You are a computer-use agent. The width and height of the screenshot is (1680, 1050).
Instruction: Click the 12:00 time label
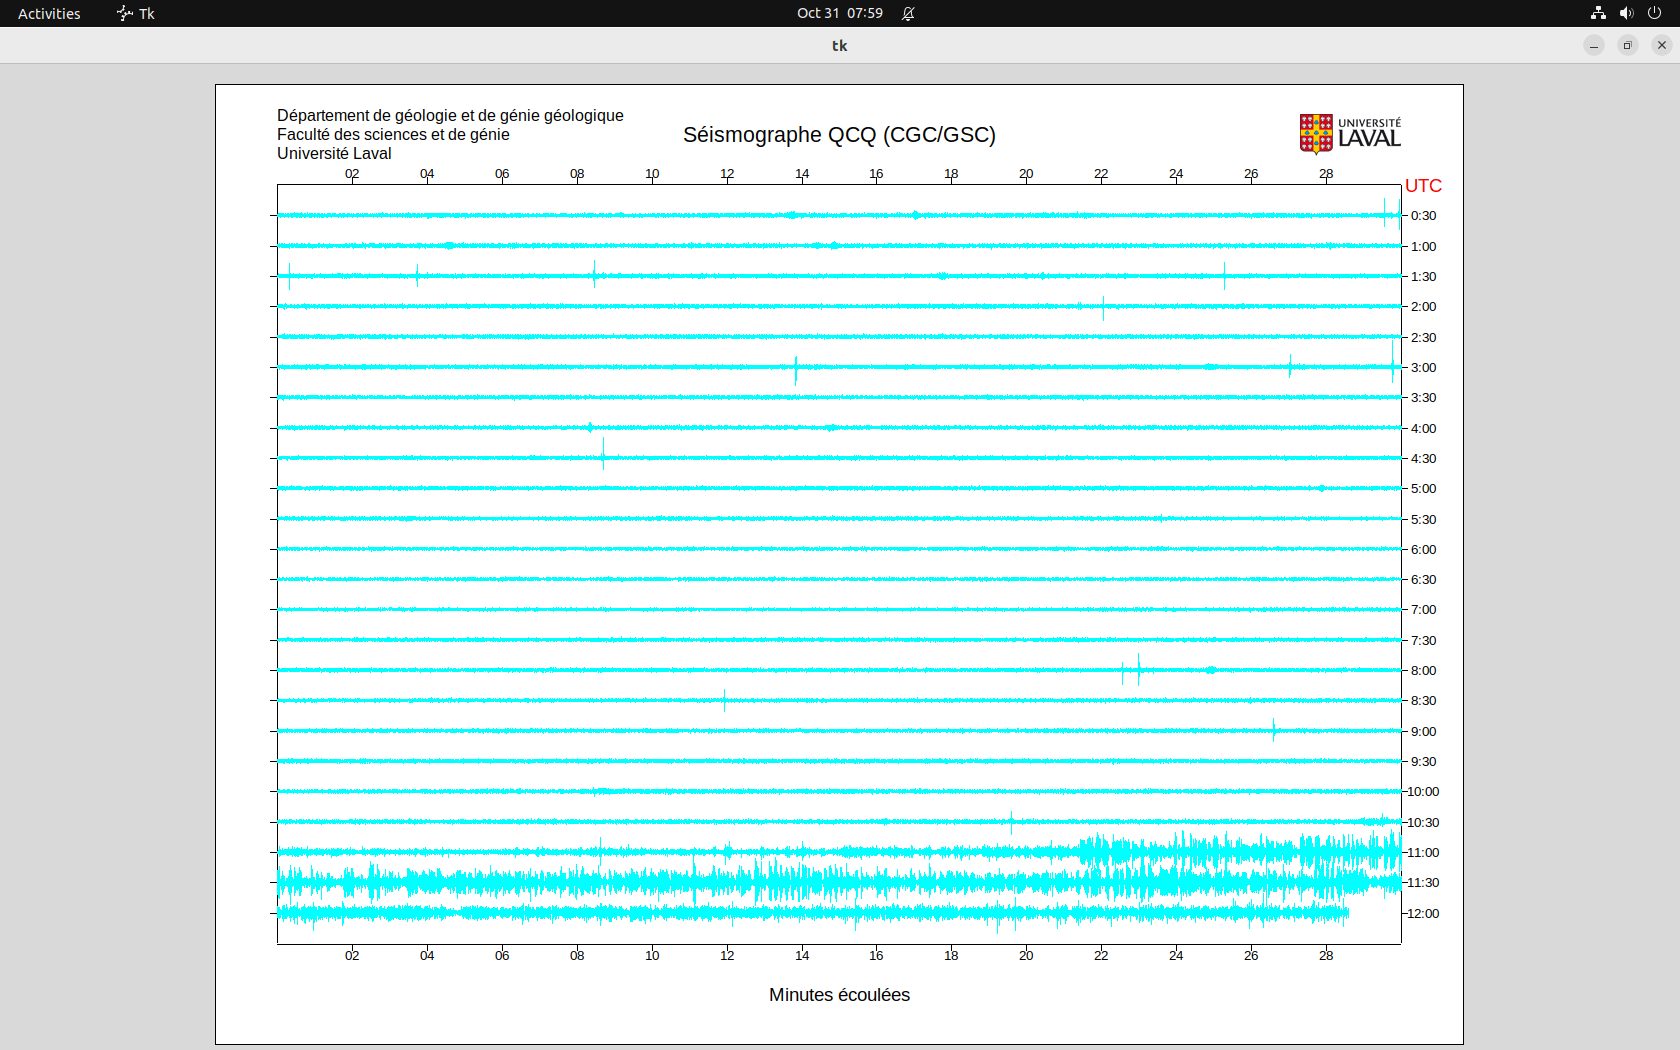(1423, 914)
